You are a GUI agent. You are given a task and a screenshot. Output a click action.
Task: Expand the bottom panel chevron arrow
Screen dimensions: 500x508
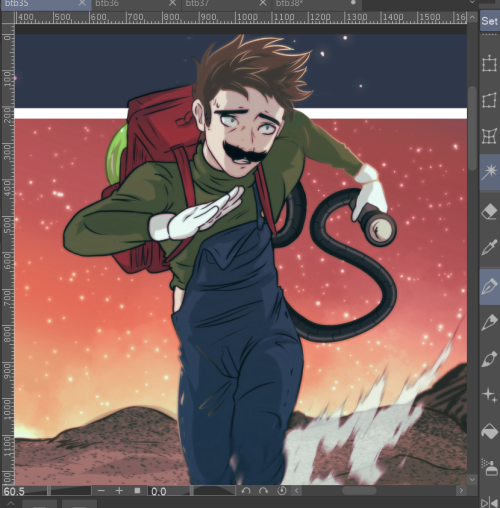[x=11, y=503]
